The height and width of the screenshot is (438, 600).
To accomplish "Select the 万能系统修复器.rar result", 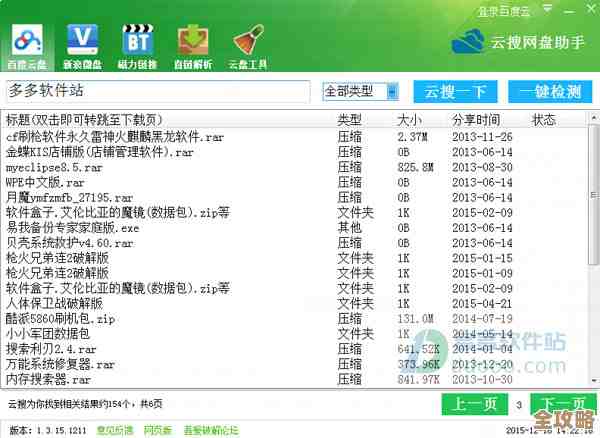I will [295, 364].
